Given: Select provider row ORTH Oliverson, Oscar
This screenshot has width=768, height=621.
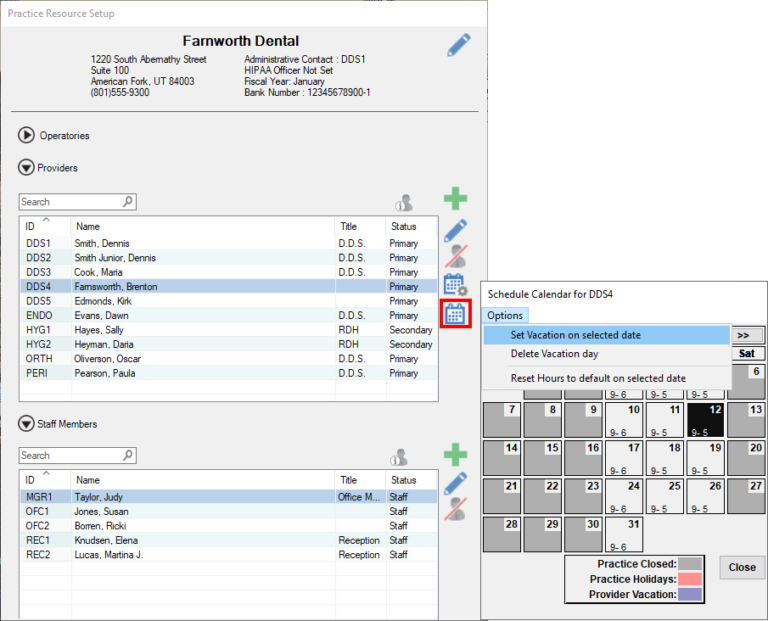Looking at the screenshot, I should [x=229, y=358].
